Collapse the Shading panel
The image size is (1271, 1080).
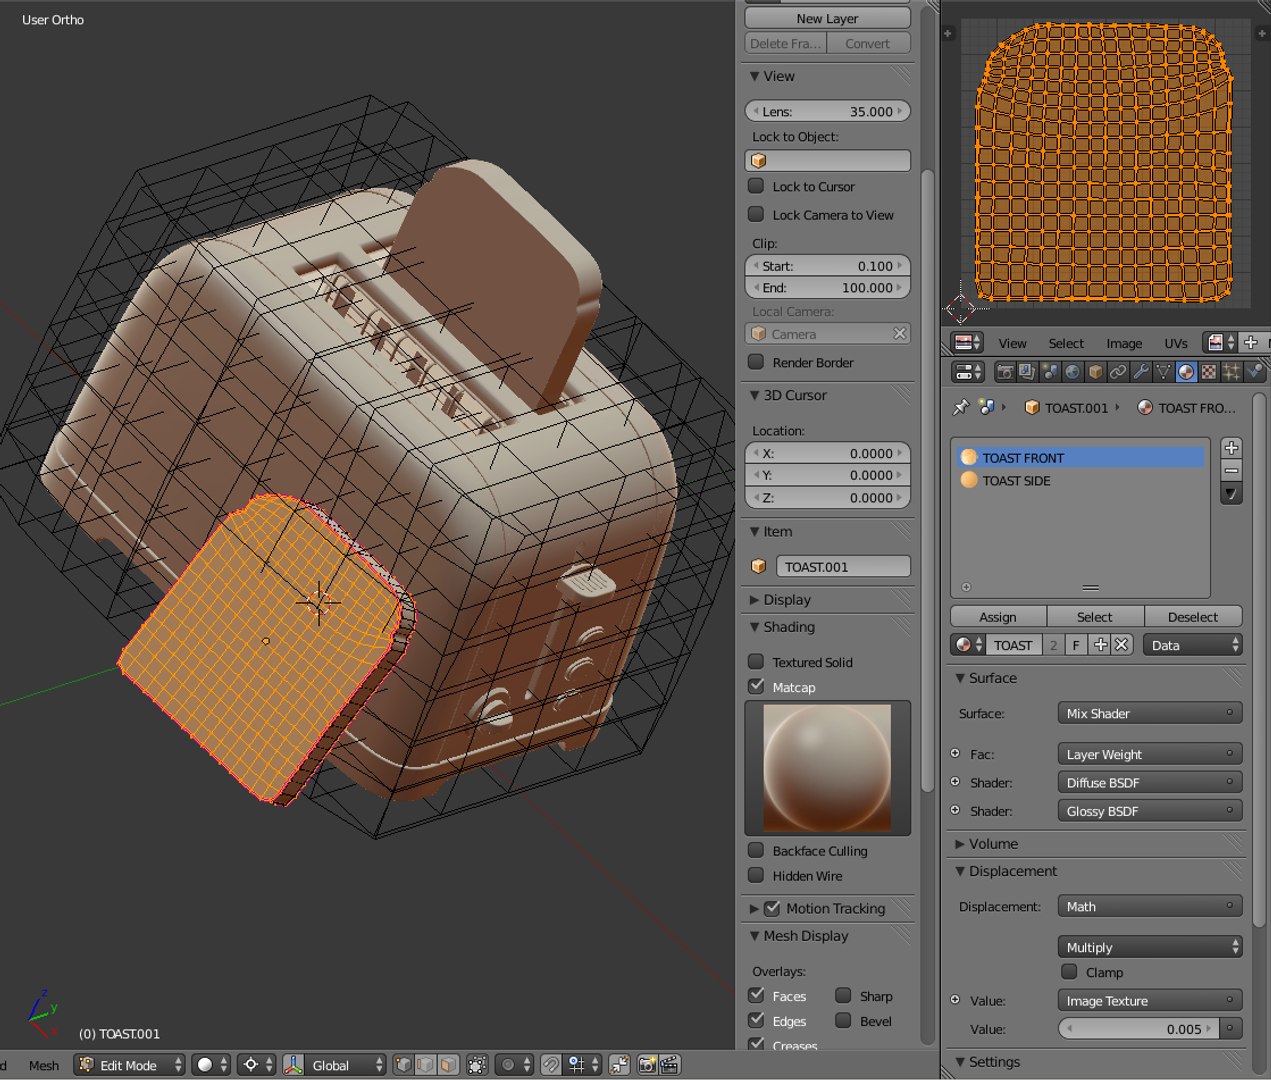point(755,627)
